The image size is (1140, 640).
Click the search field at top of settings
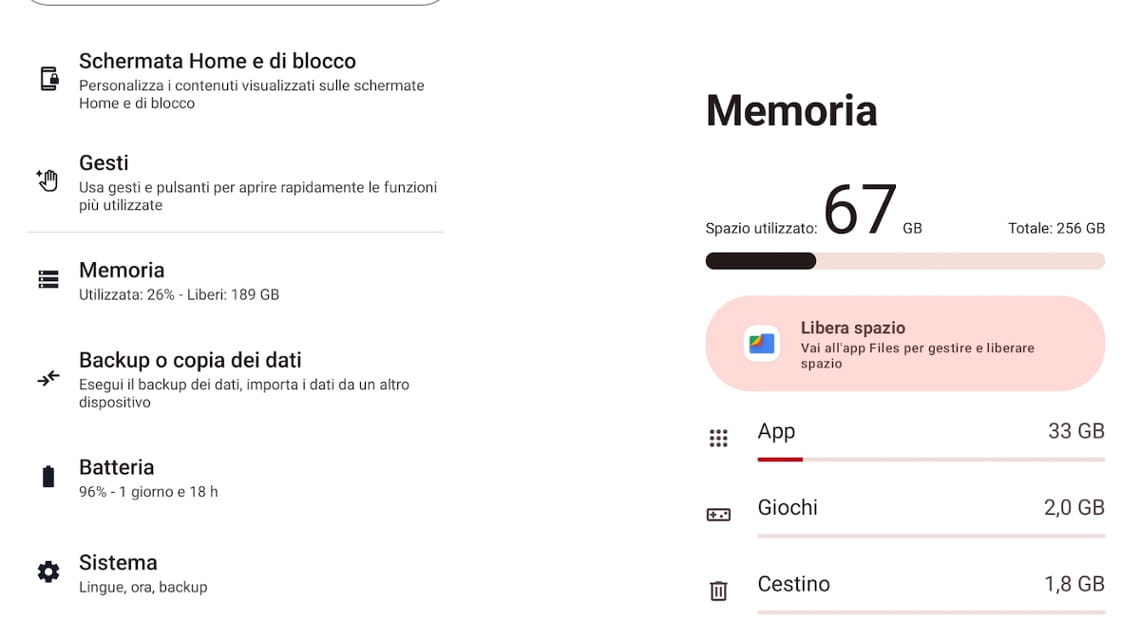[235, 3]
